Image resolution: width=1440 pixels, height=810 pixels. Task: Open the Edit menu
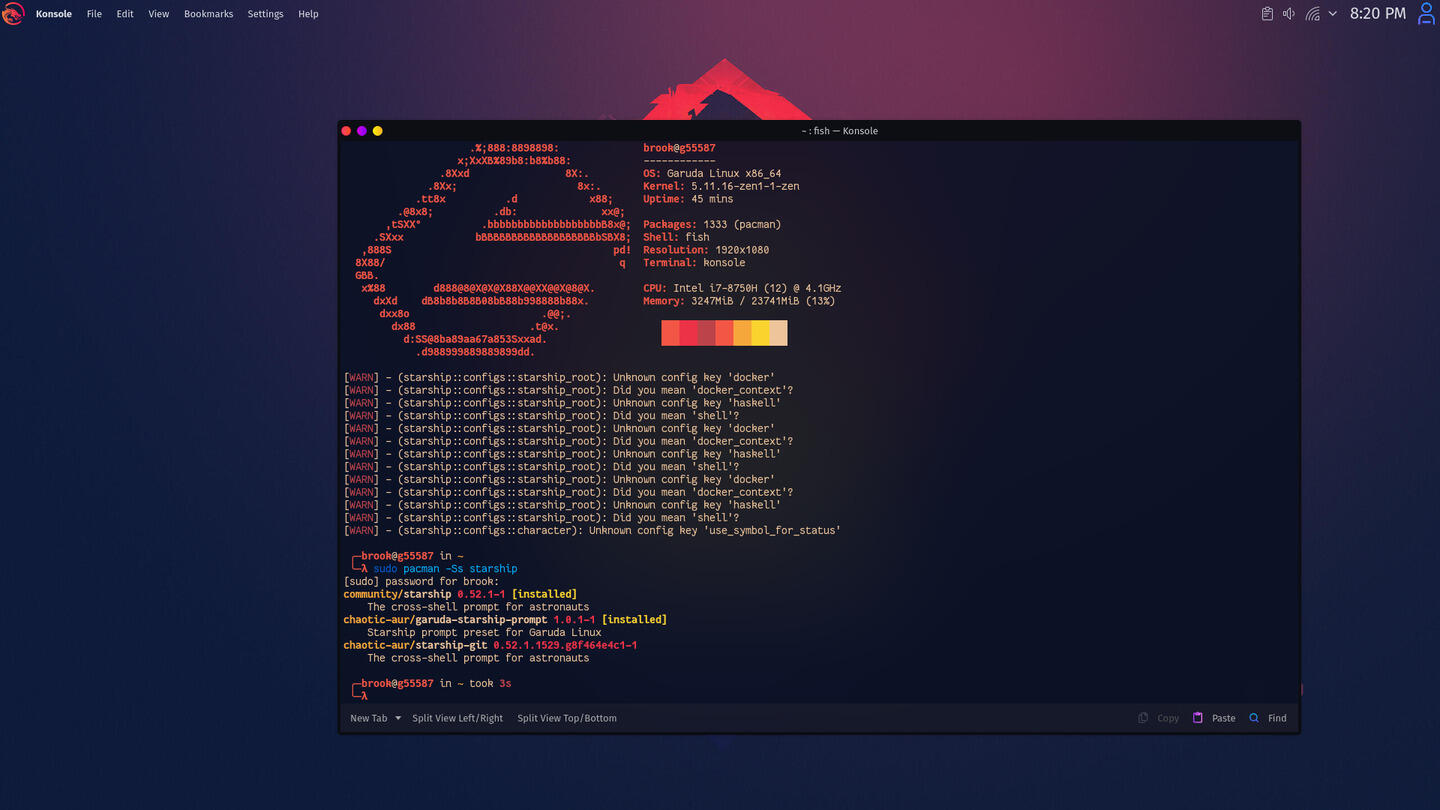pos(125,14)
